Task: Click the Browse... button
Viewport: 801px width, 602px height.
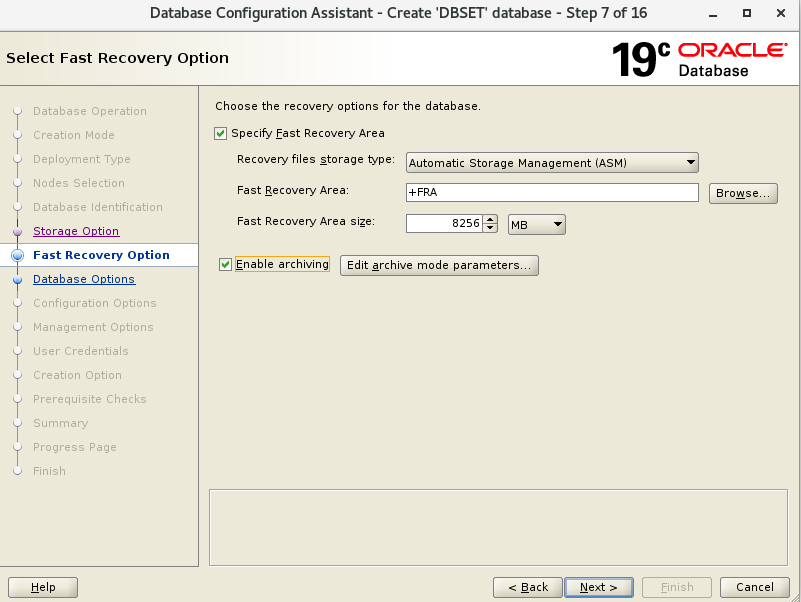Action: (x=743, y=193)
